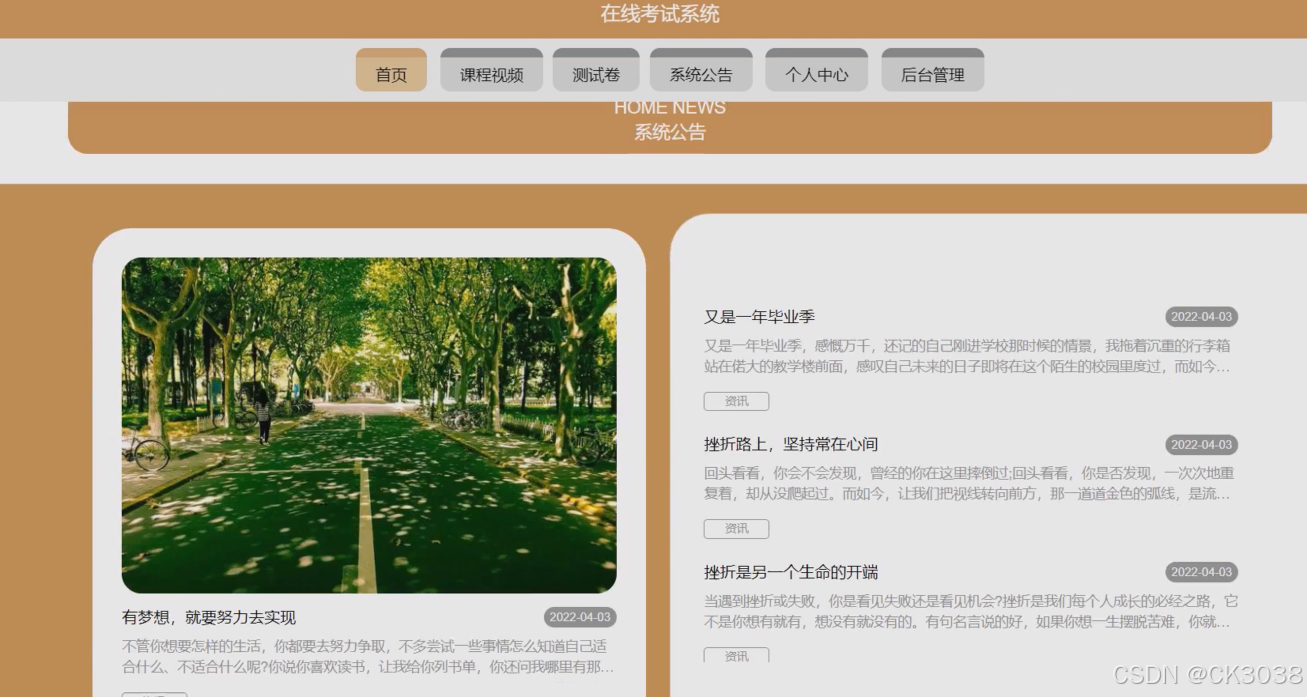Click the 2022-04-03 badge beside 又是一年毕业季
Image resolution: width=1307 pixels, height=697 pixels.
1201,316
